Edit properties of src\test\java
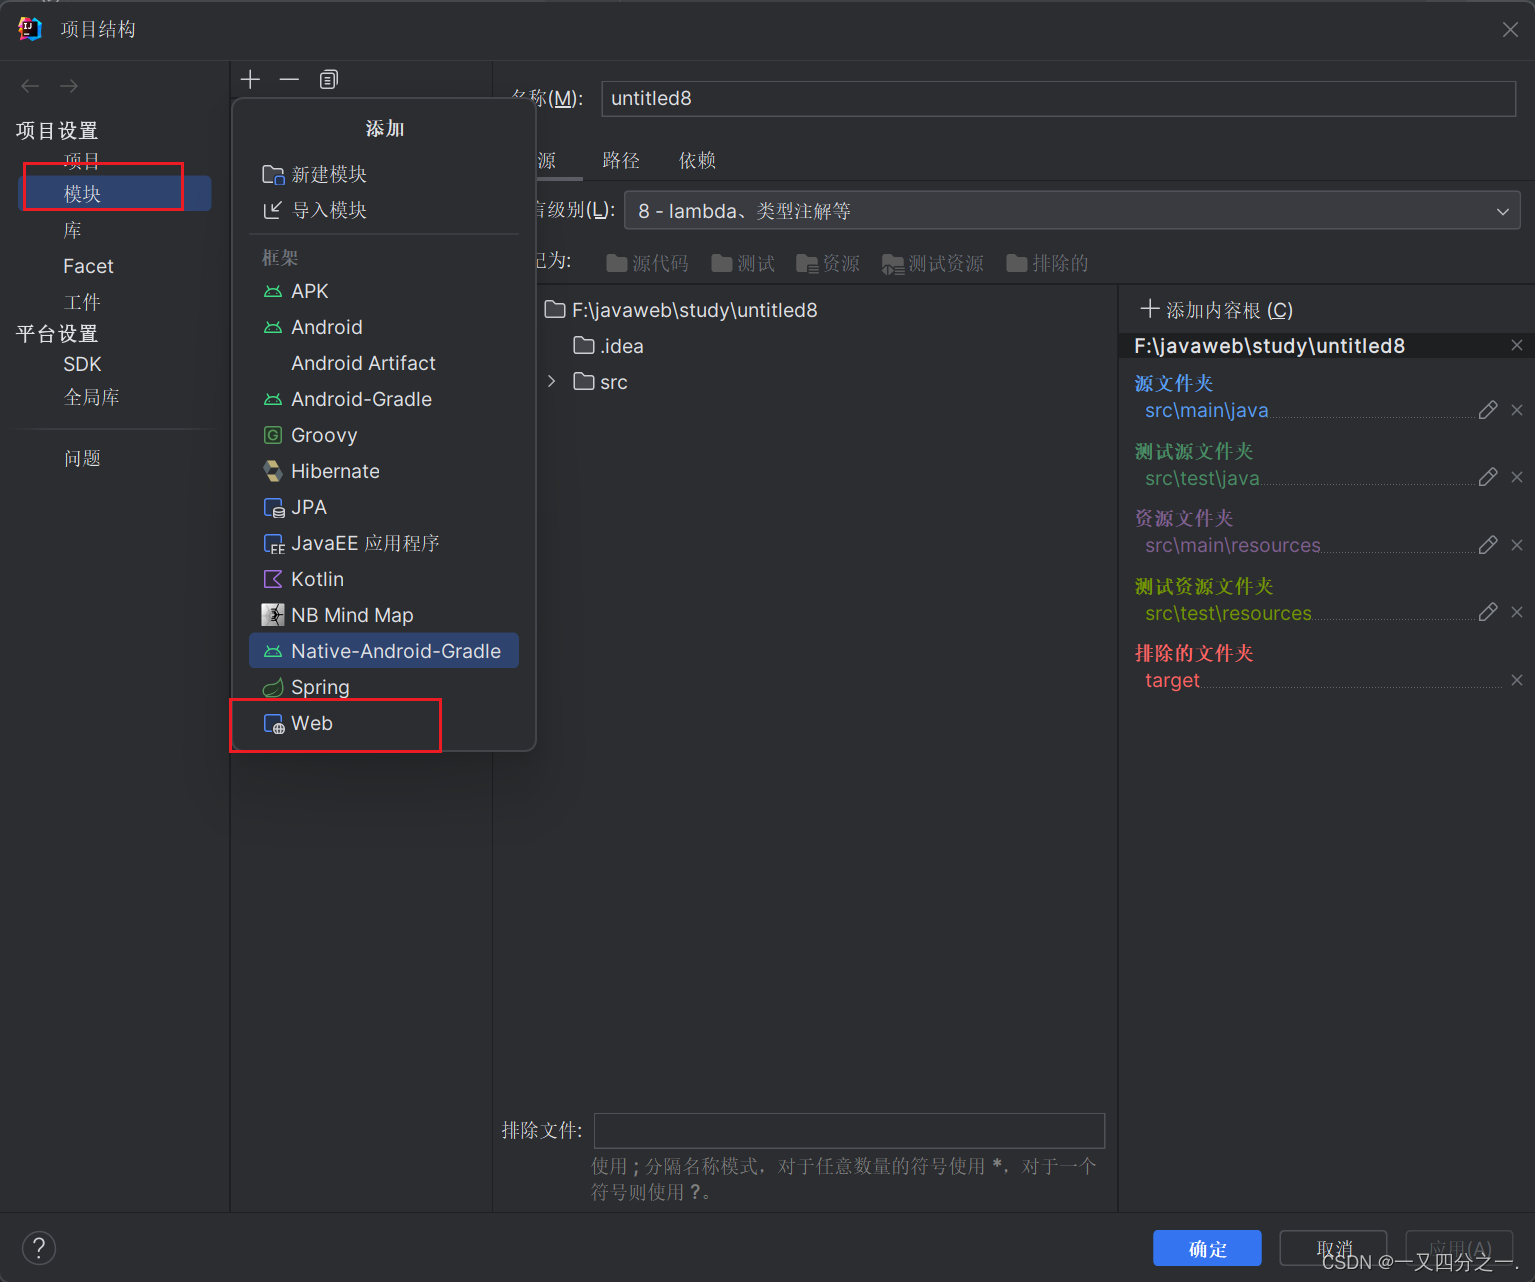This screenshot has height=1282, width=1535. tap(1488, 477)
